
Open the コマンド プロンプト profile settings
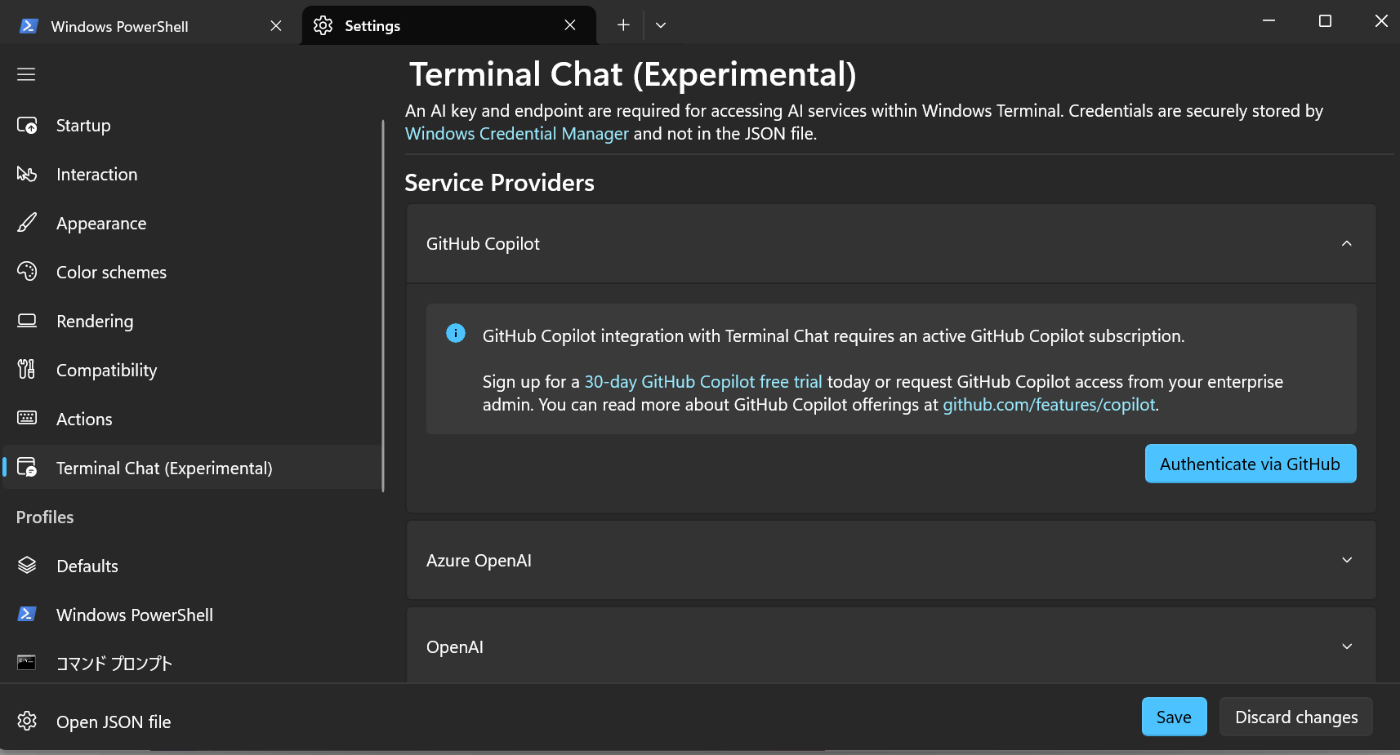[x=192, y=663]
